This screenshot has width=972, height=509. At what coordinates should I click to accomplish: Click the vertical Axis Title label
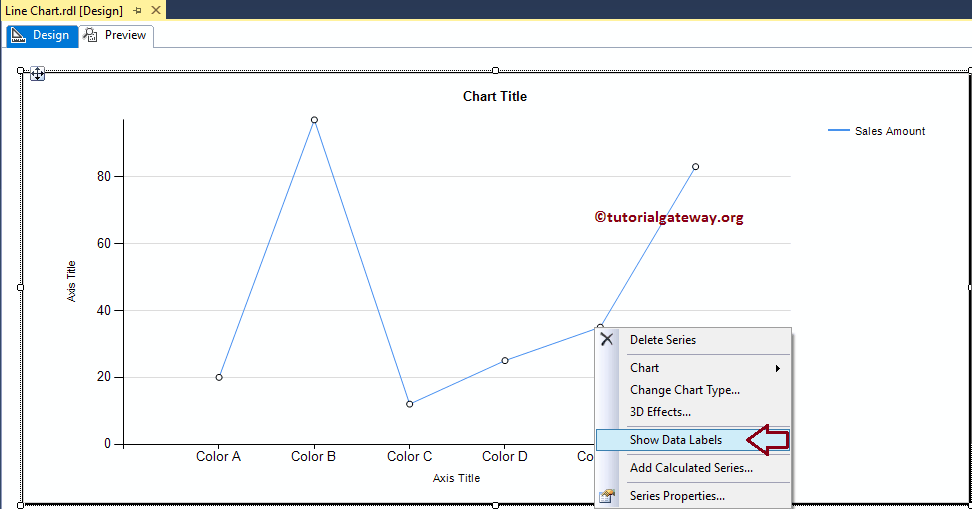(71, 281)
